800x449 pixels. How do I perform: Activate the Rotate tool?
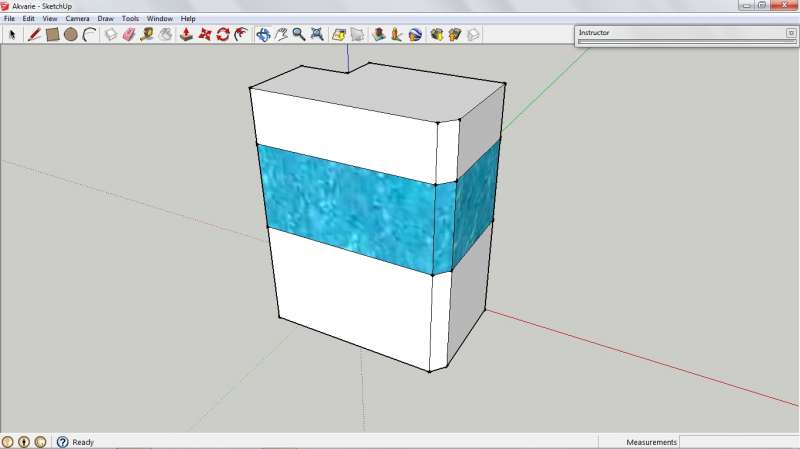(223, 34)
